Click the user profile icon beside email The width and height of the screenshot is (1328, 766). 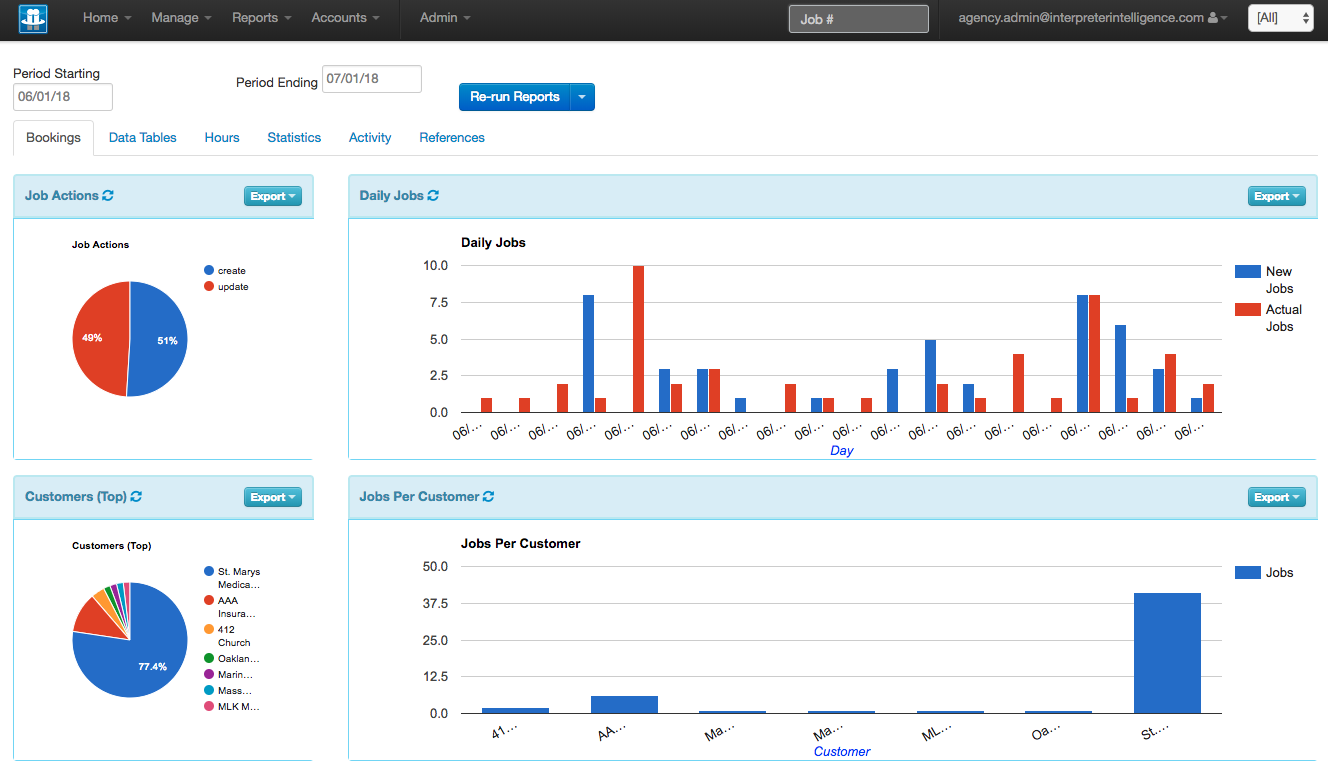click(x=1213, y=18)
